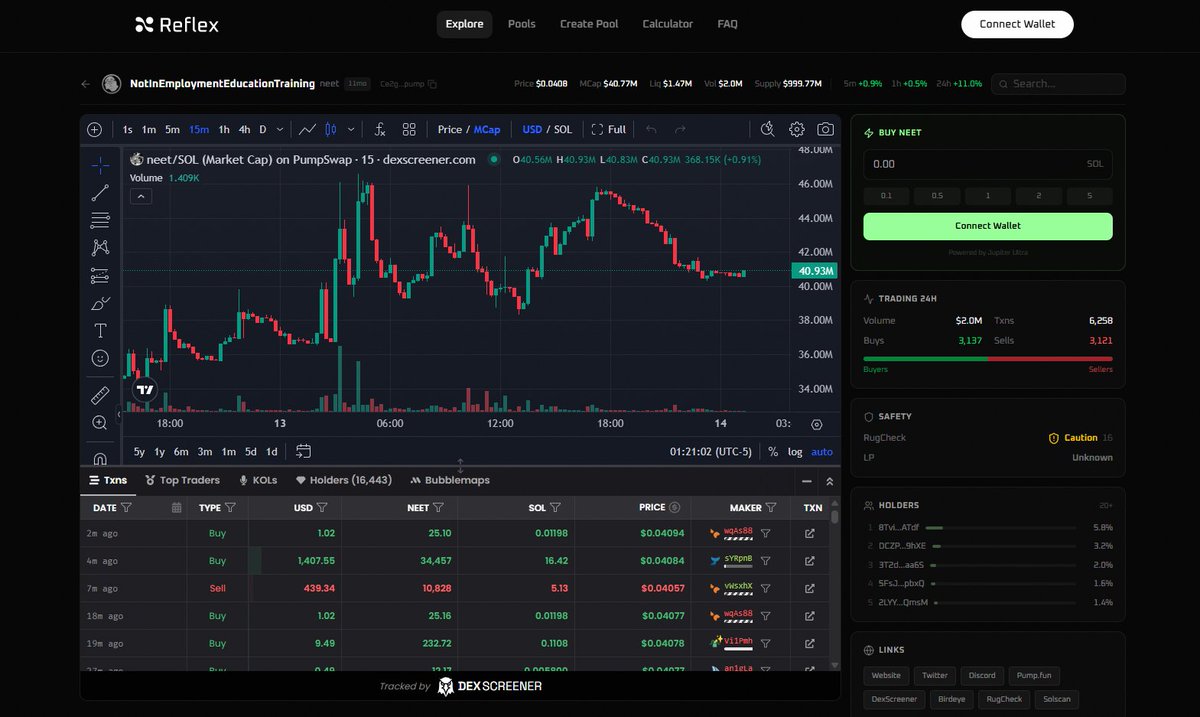The height and width of the screenshot is (717, 1200).
Task: Select the forecasting position tool
Action: (100, 275)
